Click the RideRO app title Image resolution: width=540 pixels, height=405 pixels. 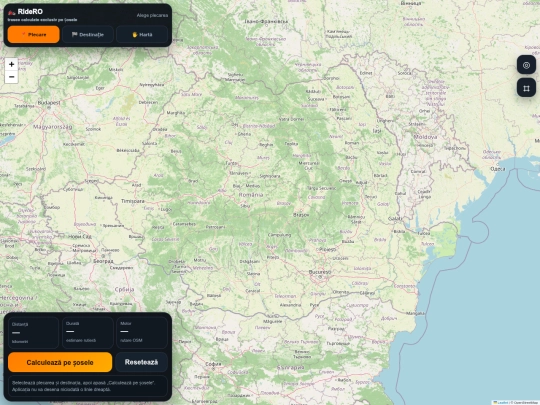[30, 12]
